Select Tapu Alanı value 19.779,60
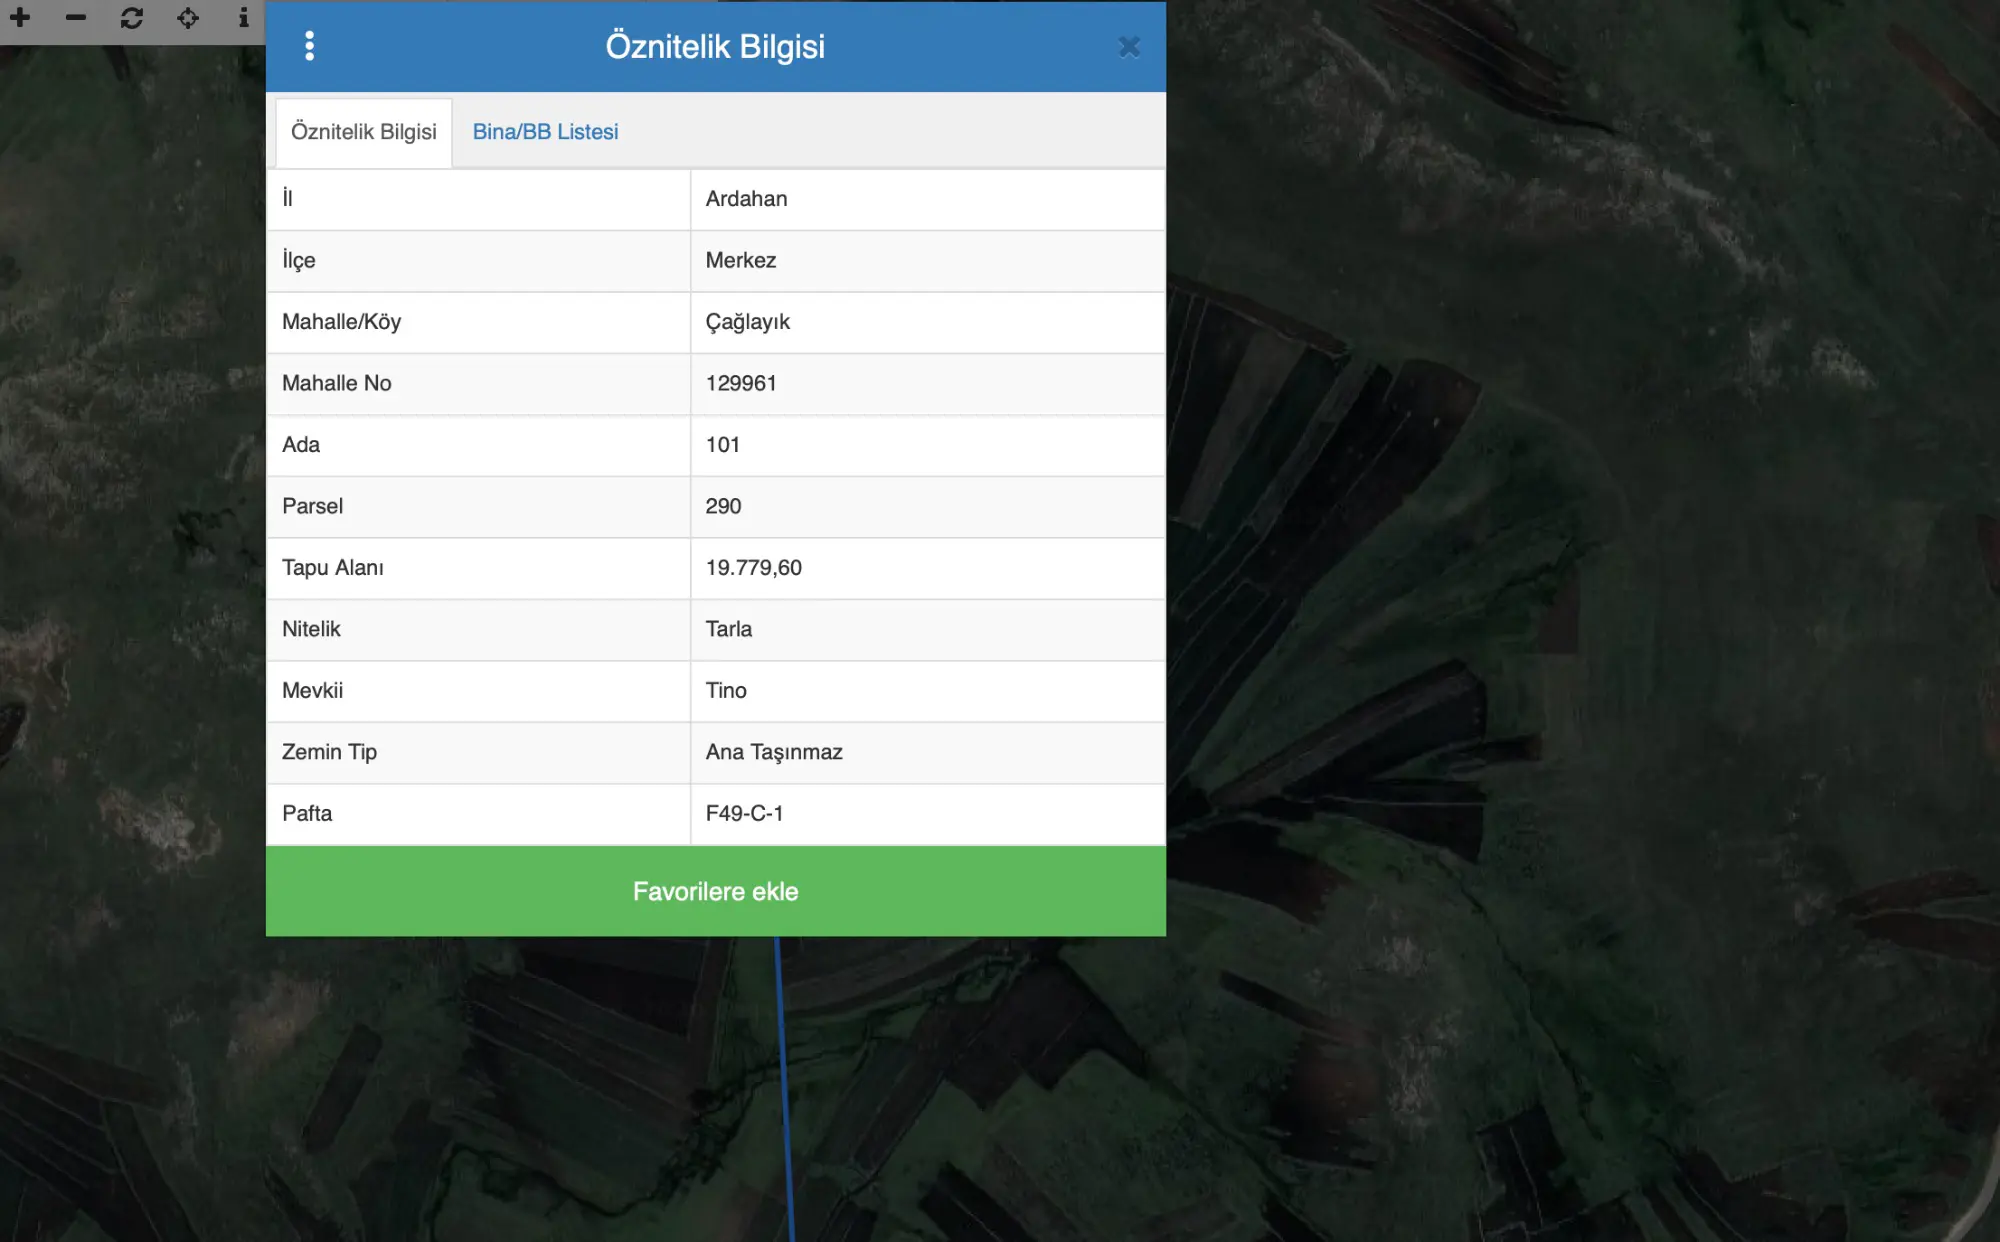 (x=753, y=568)
